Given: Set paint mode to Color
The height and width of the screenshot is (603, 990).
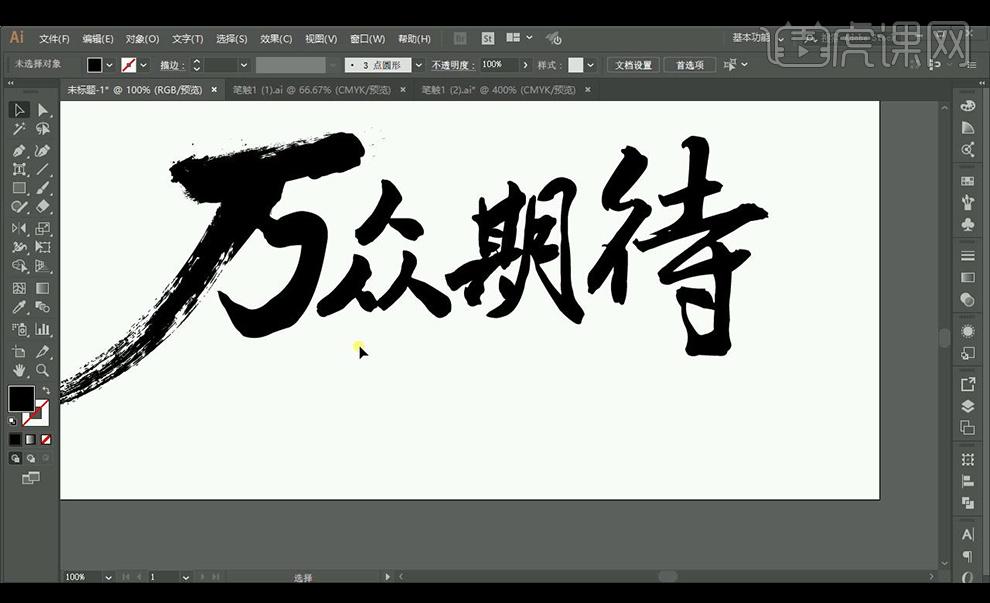Looking at the screenshot, I should (15, 439).
